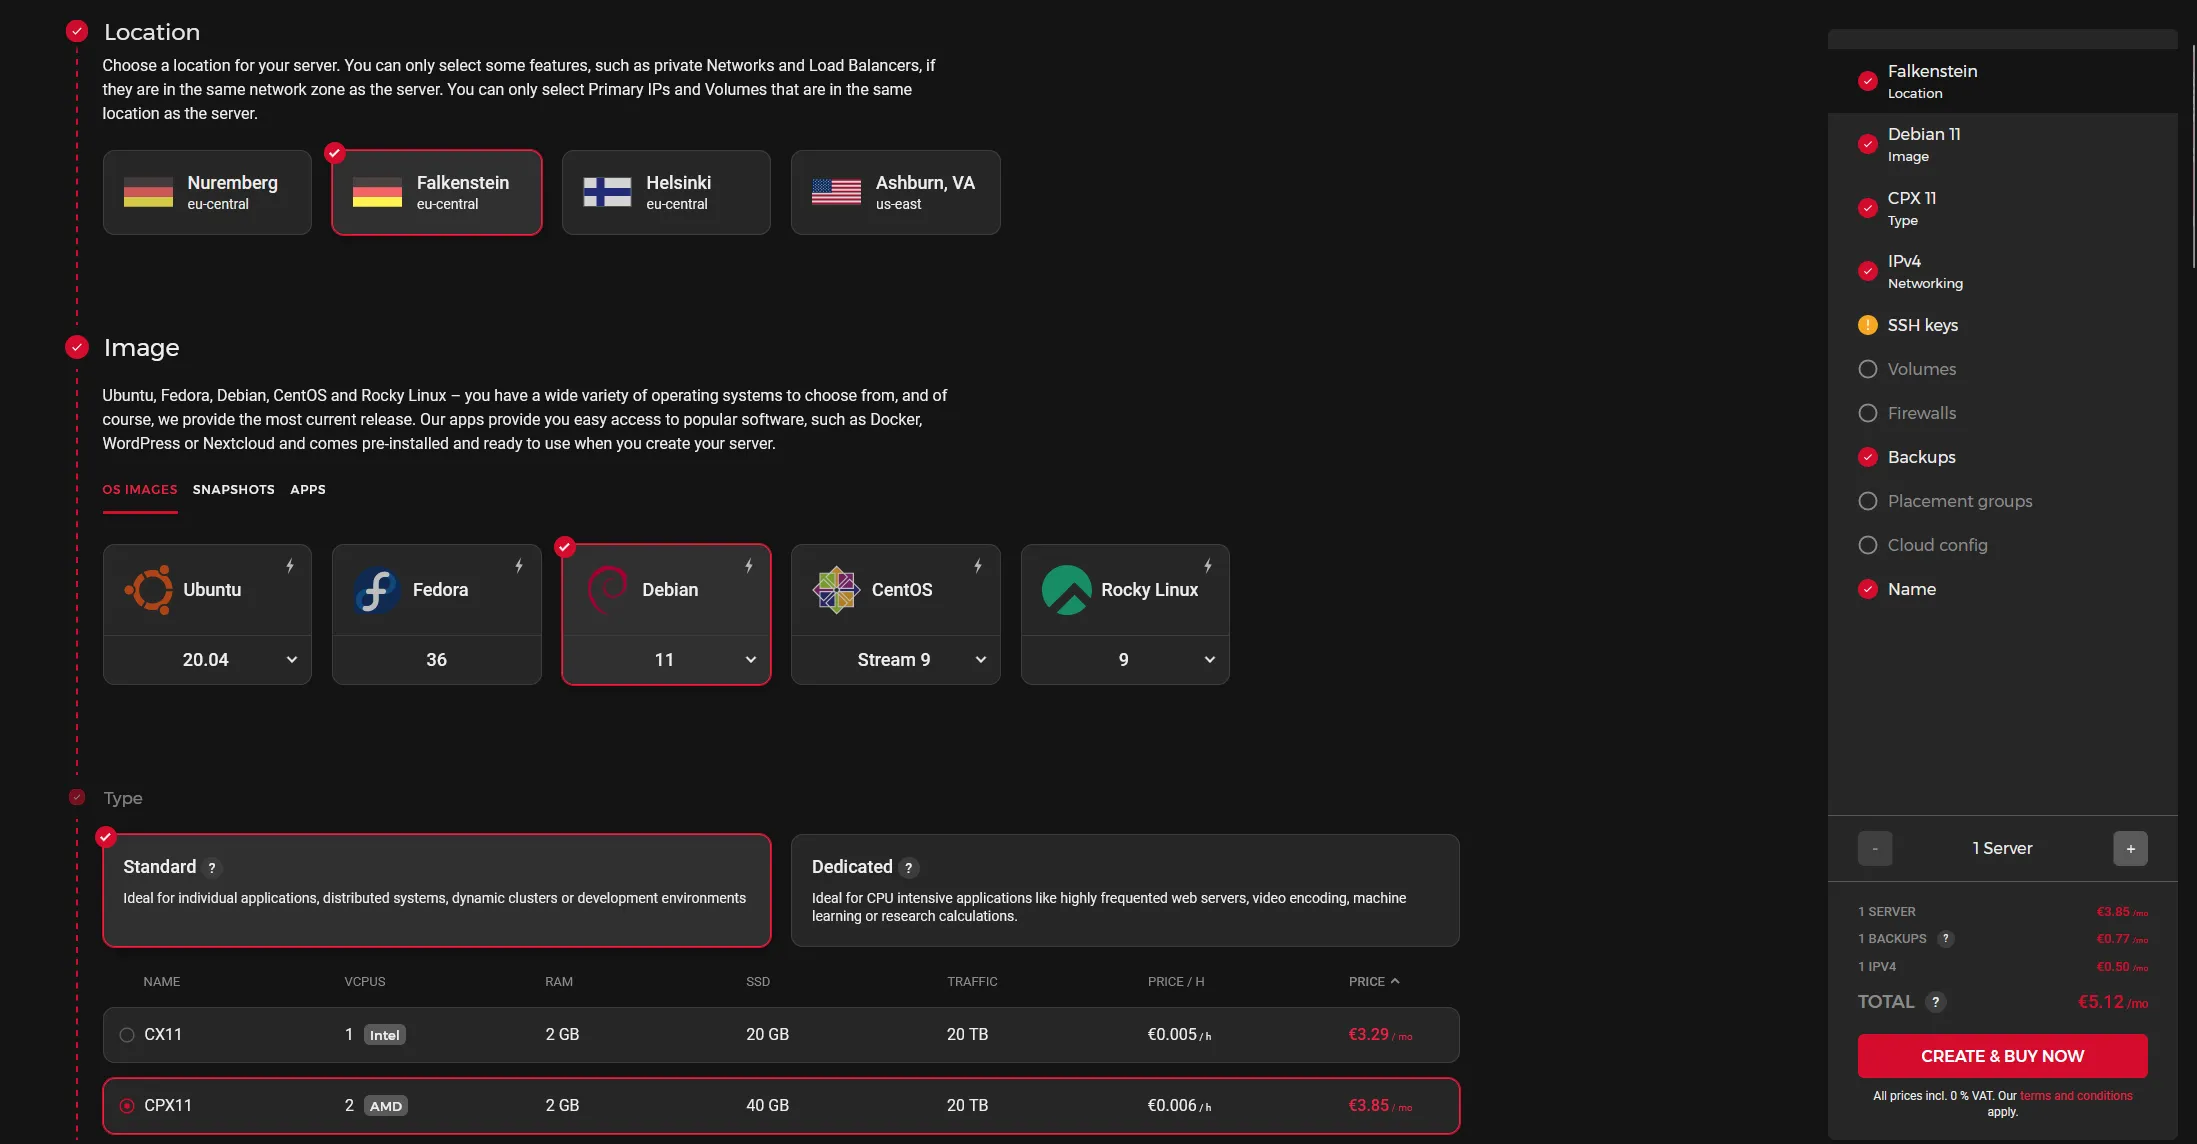The height and width of the screenshot is (1144, 2197).
Task: Click the lightning bolt on Debian card
Action: (748, 566)
